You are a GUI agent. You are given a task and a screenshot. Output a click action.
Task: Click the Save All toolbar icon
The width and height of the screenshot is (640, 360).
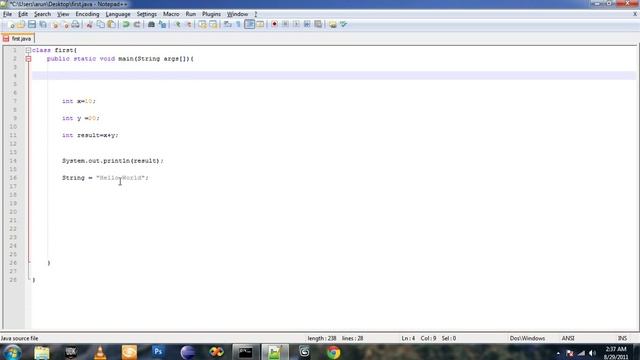click(x=43, y=24)
